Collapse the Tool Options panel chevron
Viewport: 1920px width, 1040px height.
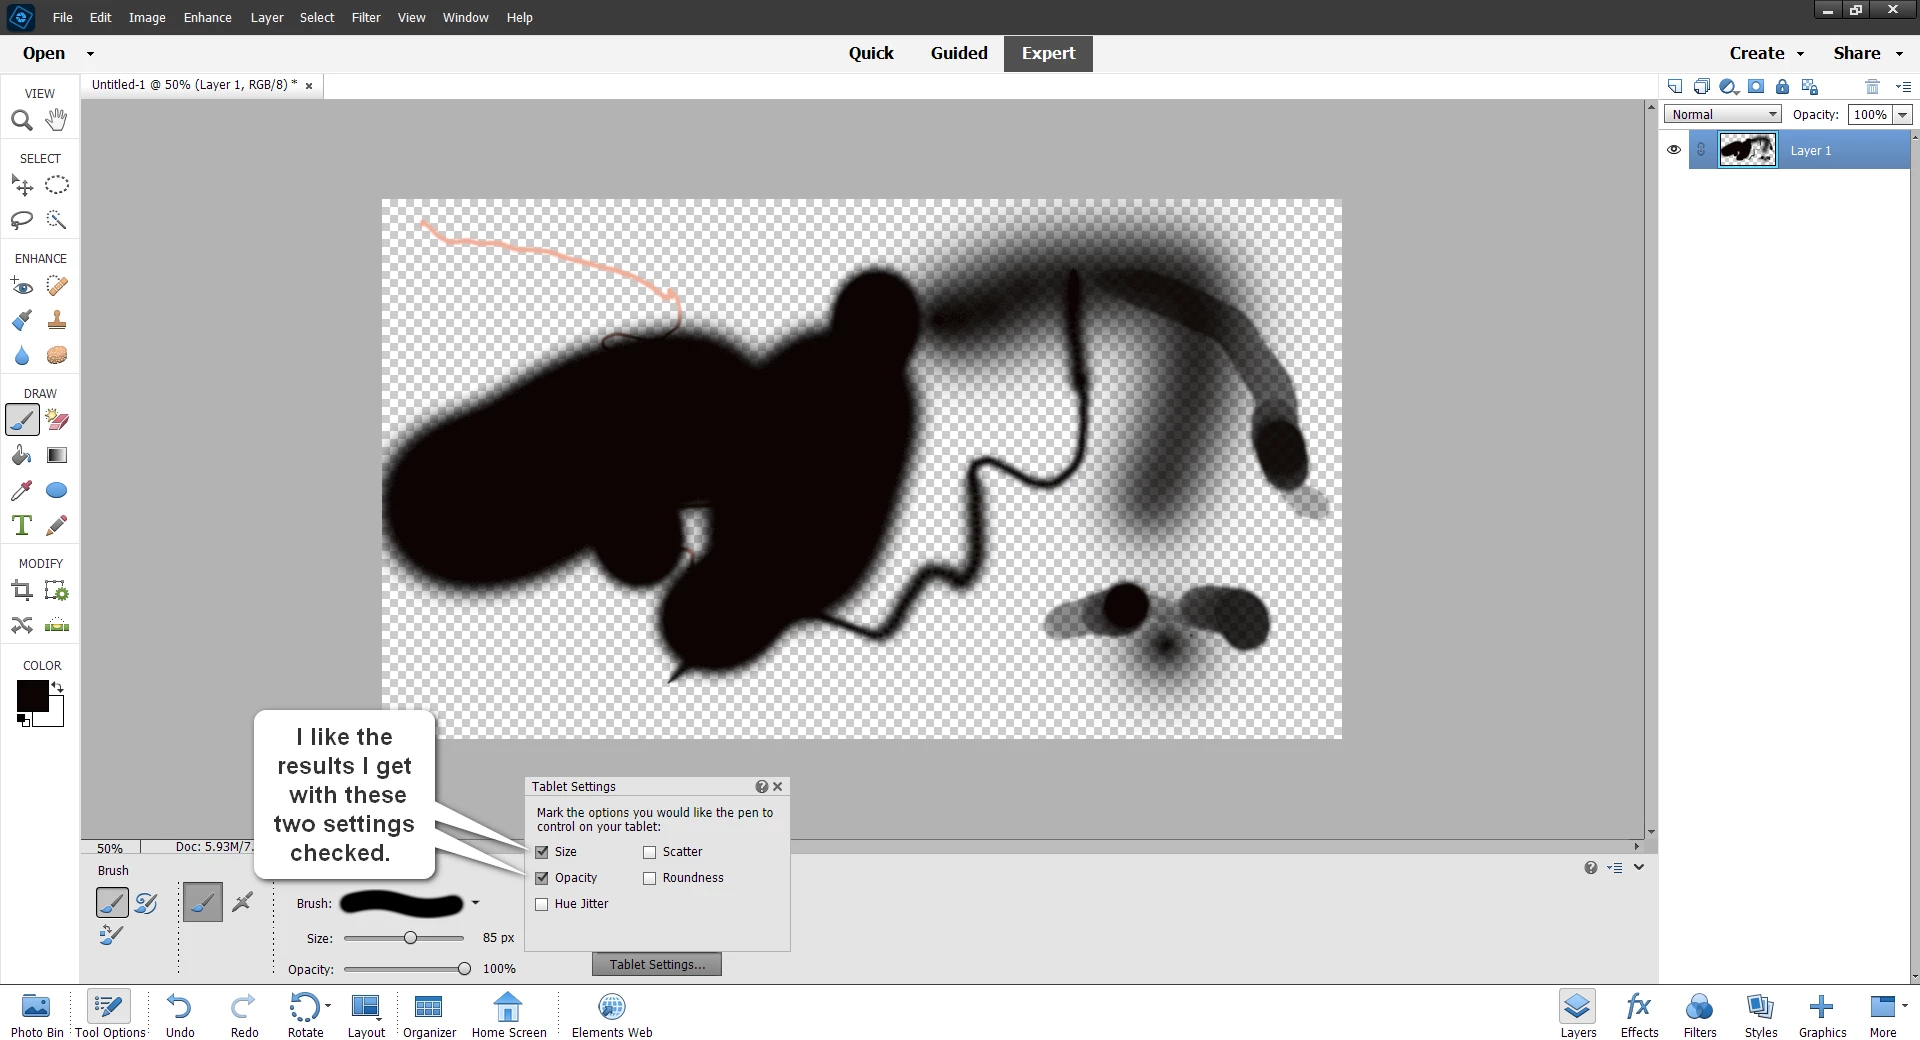click(x=1639, y=867)
